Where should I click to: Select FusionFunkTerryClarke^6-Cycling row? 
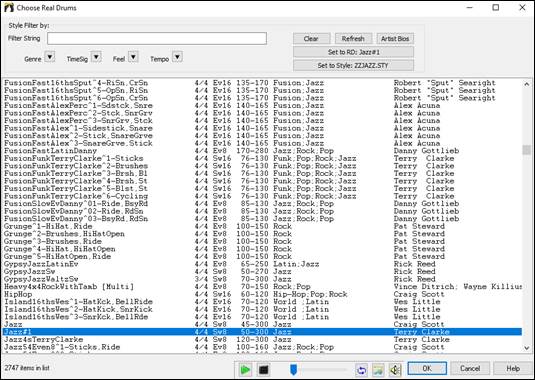[x=262, y=196]
